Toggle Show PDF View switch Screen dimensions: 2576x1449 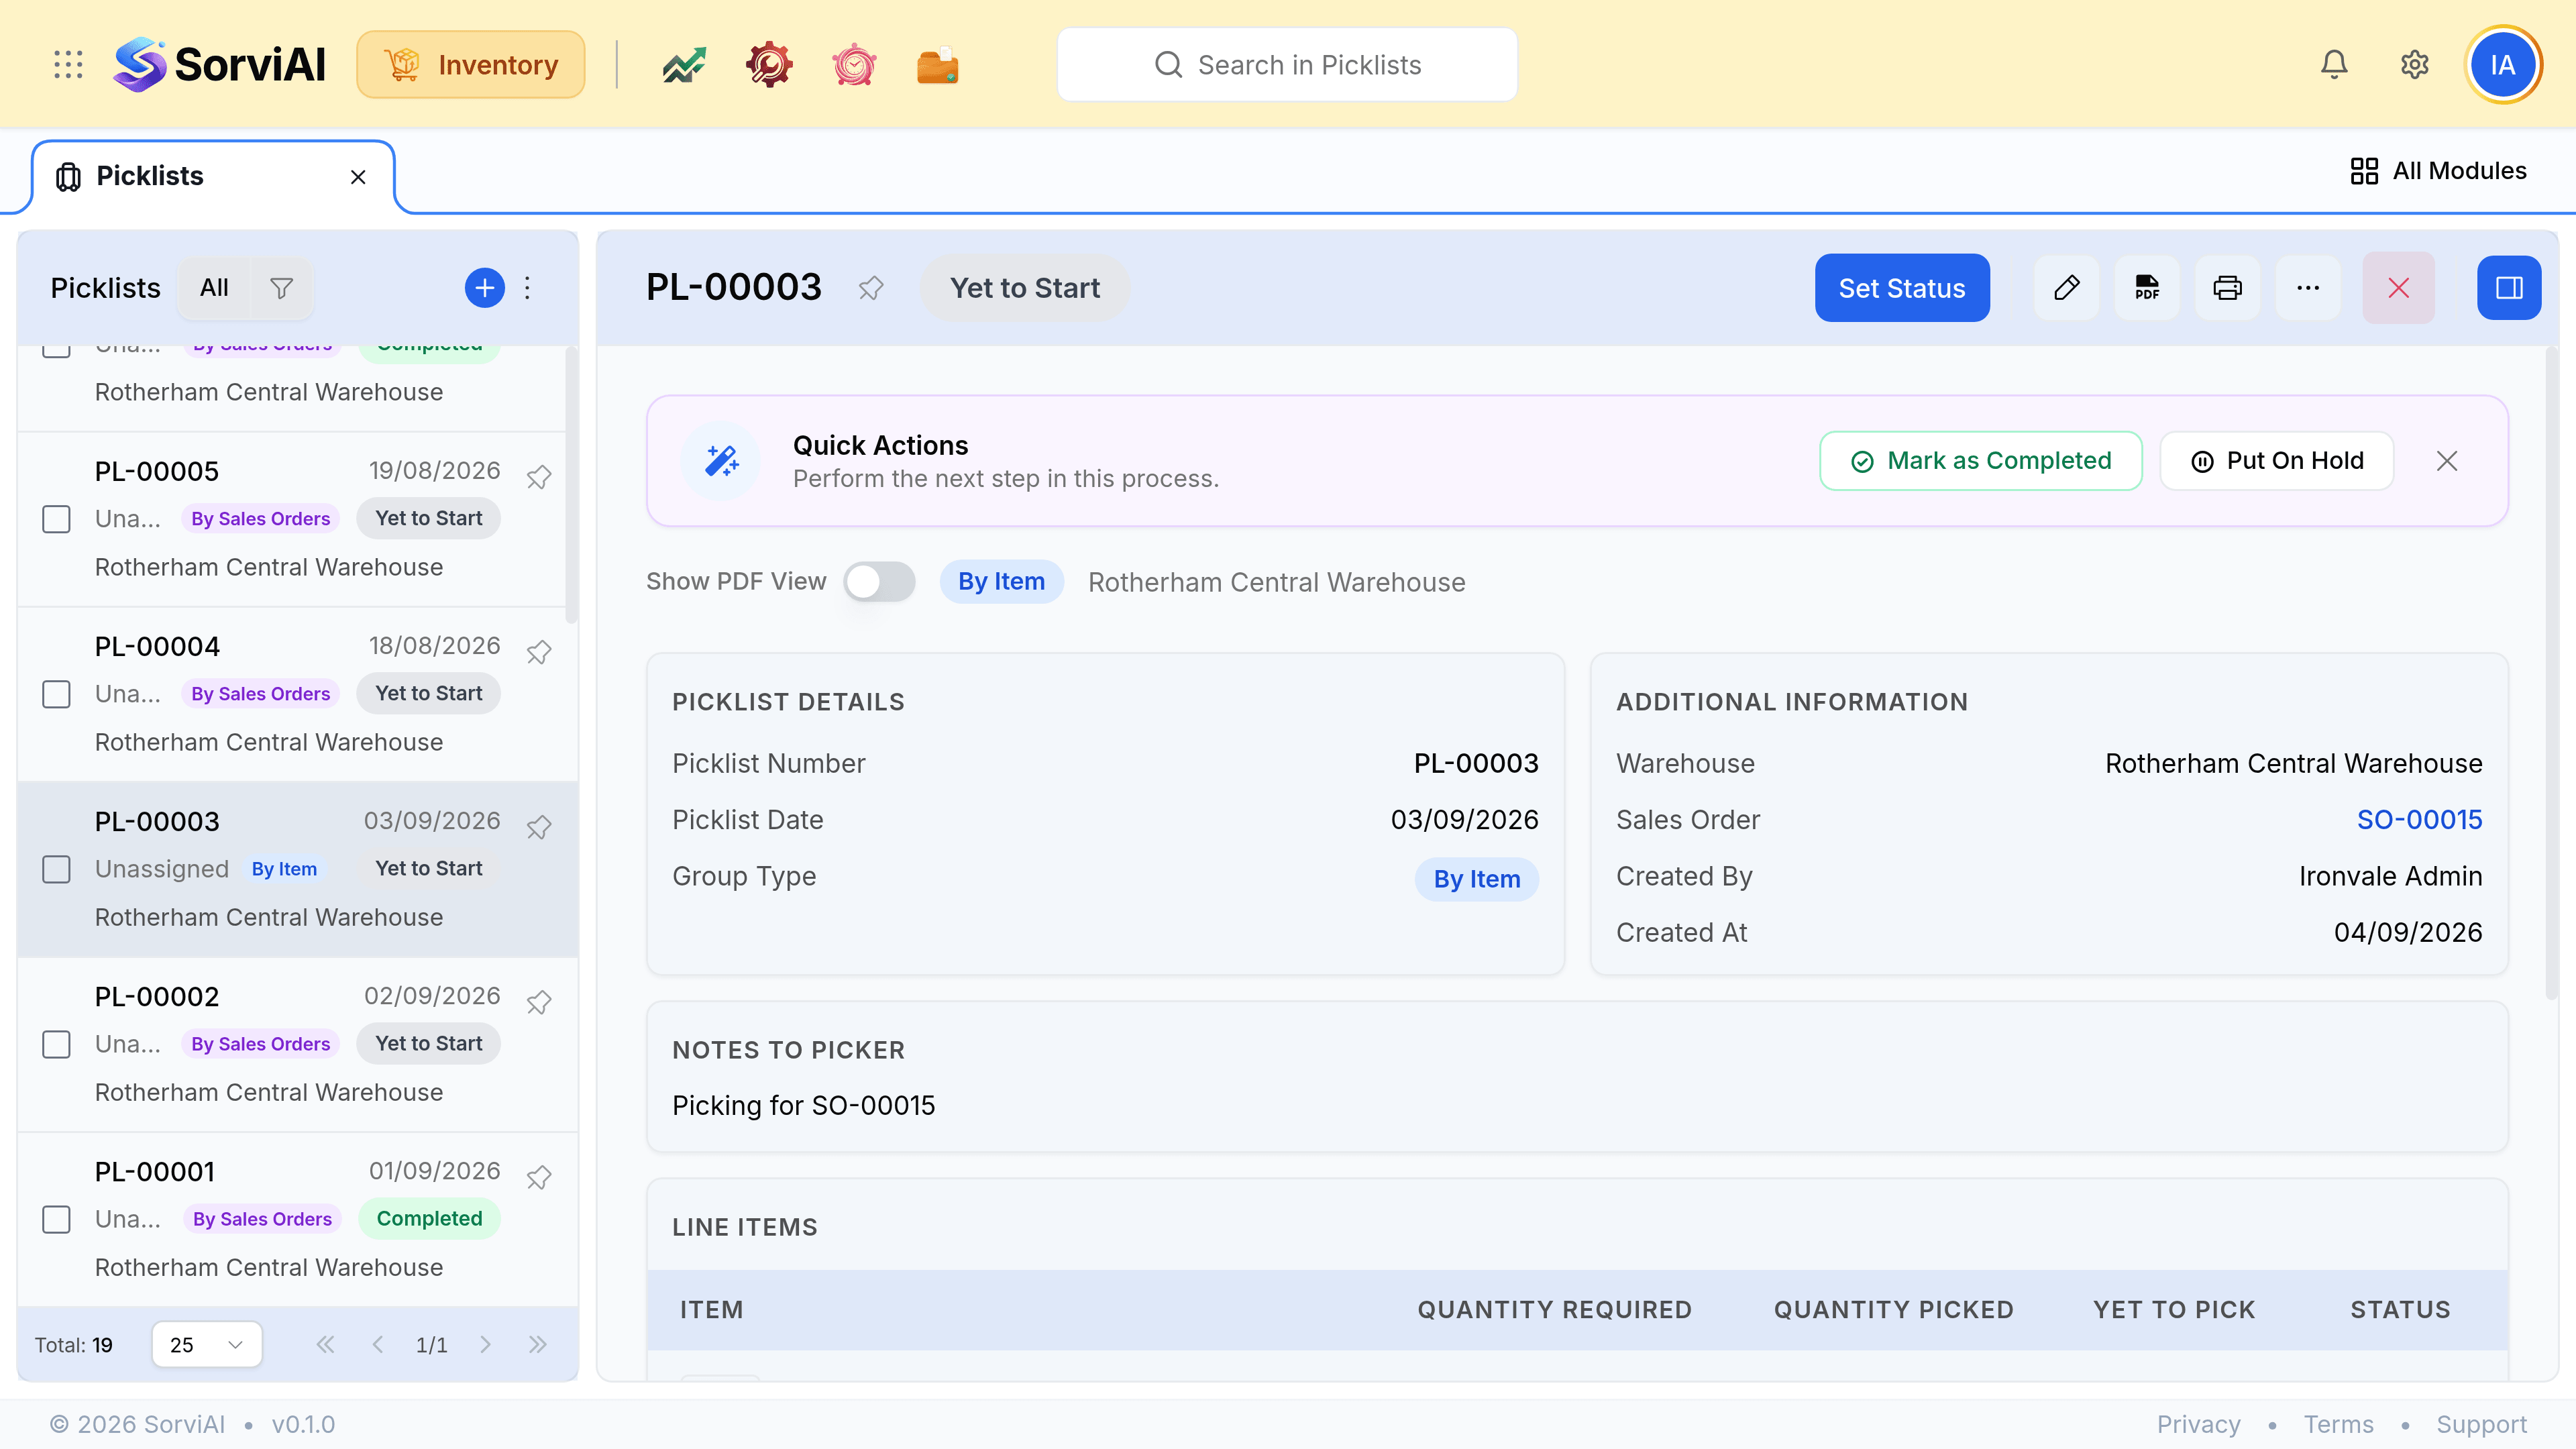879,581
